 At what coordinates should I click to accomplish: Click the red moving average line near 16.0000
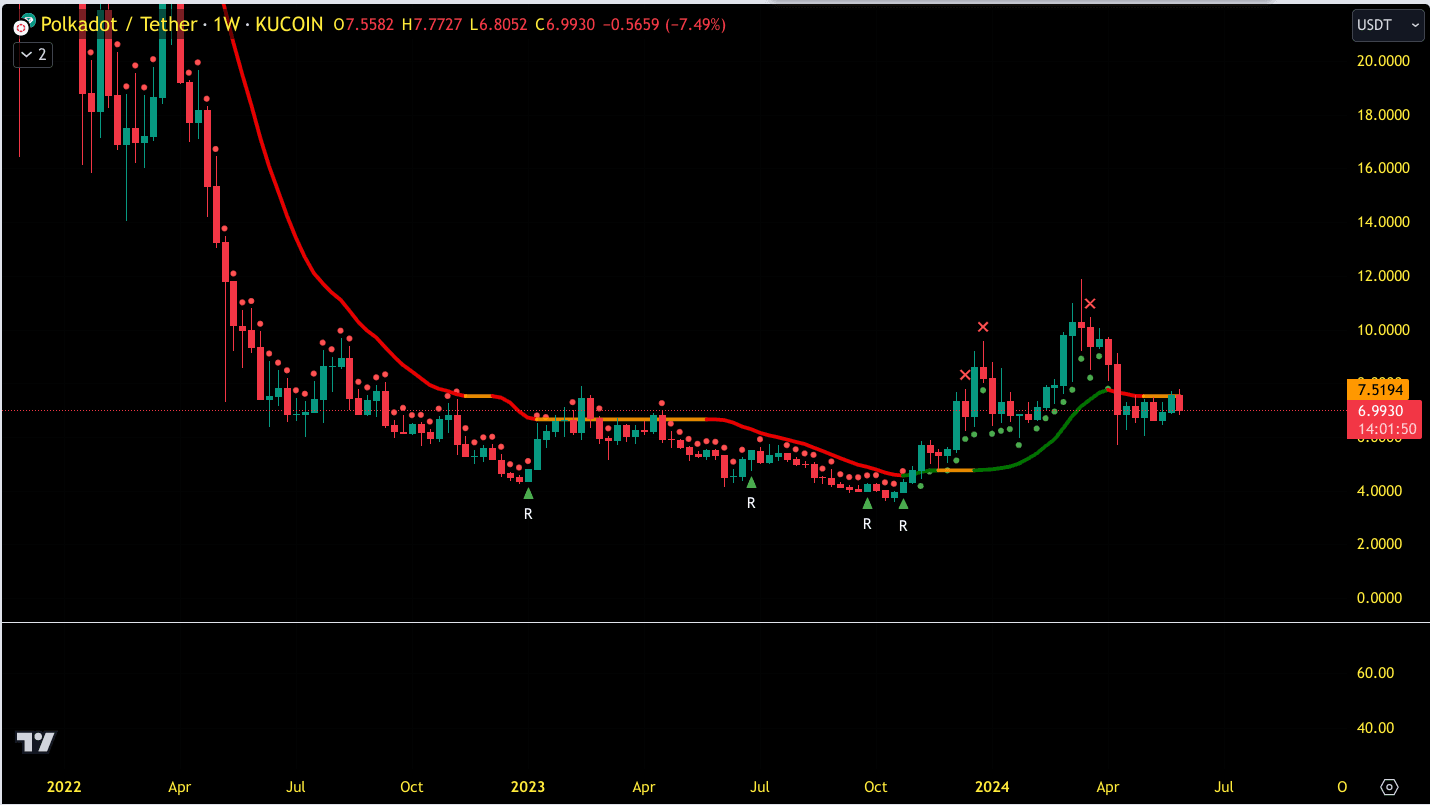(267, 168)
